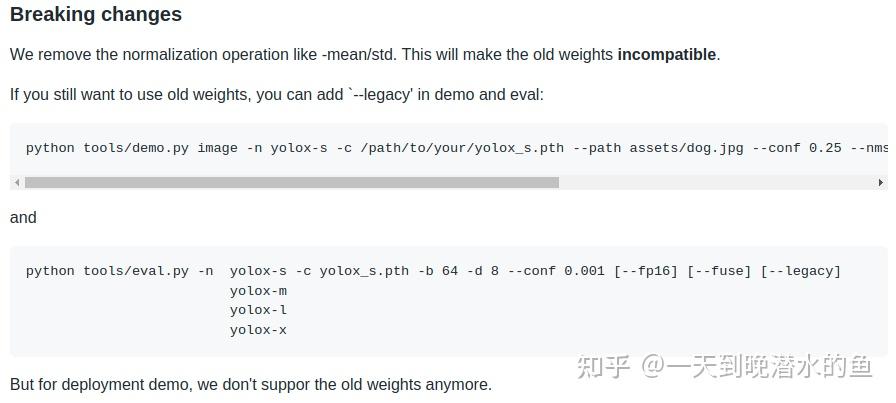Screen dimensions: 896x403
Task: Click the left arrow of the horizontal scrollbar
Action: (x=17, y=183)
